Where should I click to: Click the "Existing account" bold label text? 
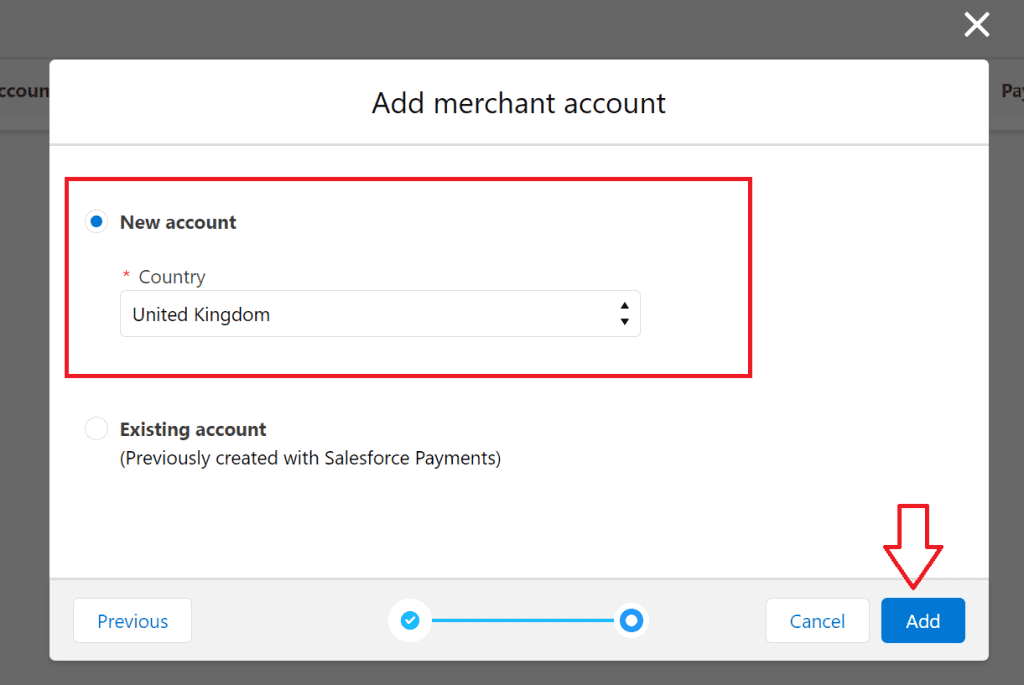(193, 429)
